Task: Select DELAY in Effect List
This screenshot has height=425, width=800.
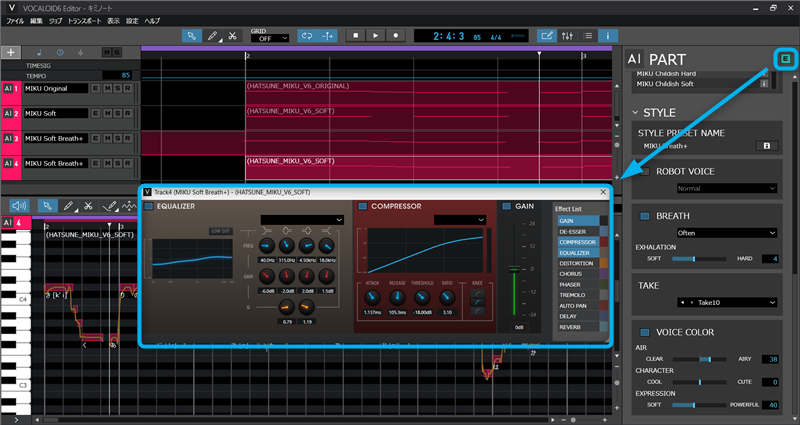Action: [579, 316]
